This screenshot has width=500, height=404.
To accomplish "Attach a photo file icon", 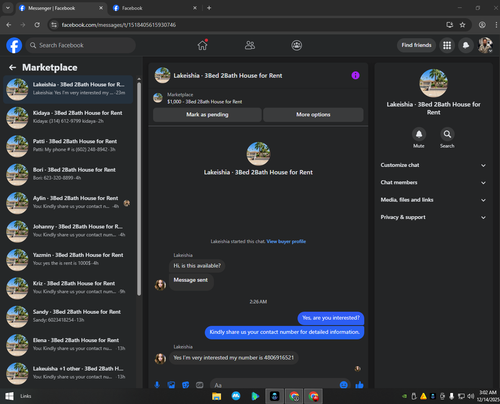I will coord(171,385).
